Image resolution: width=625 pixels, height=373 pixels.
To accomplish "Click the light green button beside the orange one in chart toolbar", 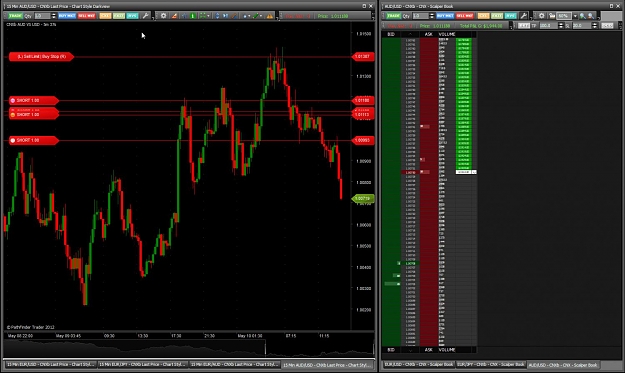I will pos(119,16).
